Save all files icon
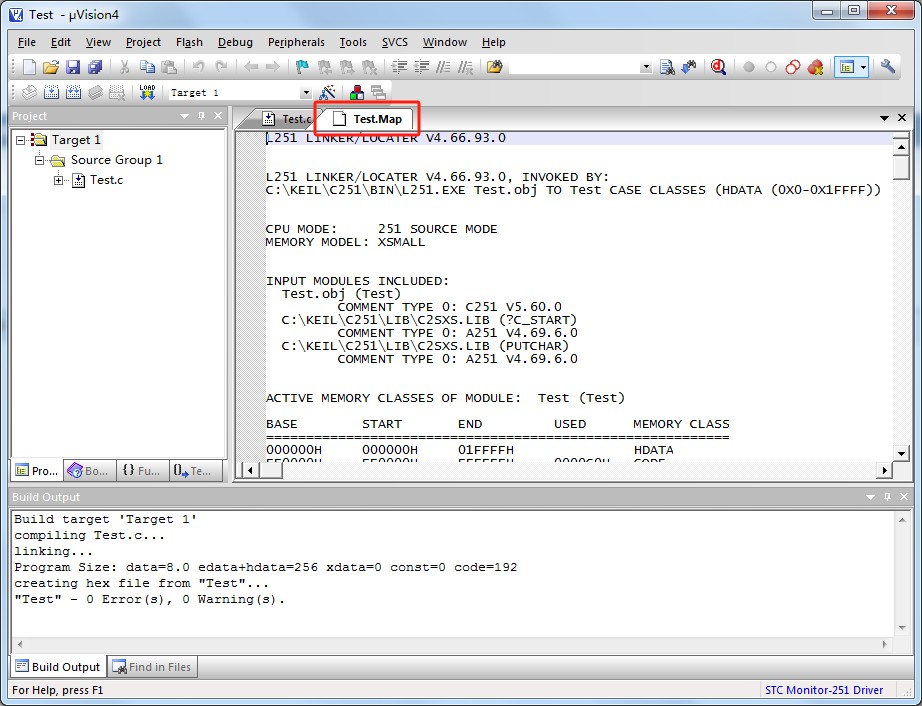This screenshot has height=706, width=922. tap(95, 67)
